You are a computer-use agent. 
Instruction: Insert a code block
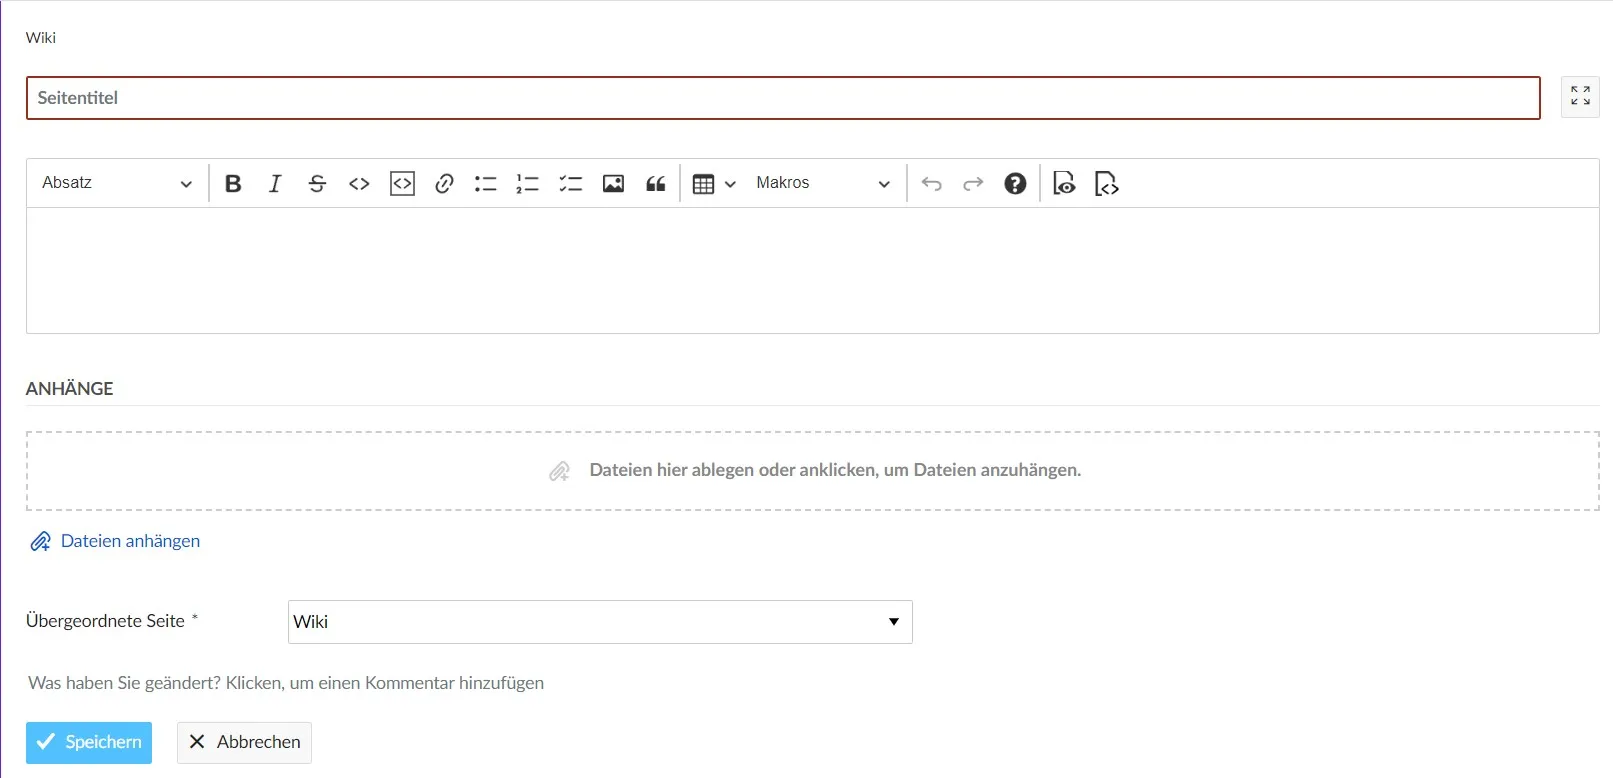click(402, 183)
